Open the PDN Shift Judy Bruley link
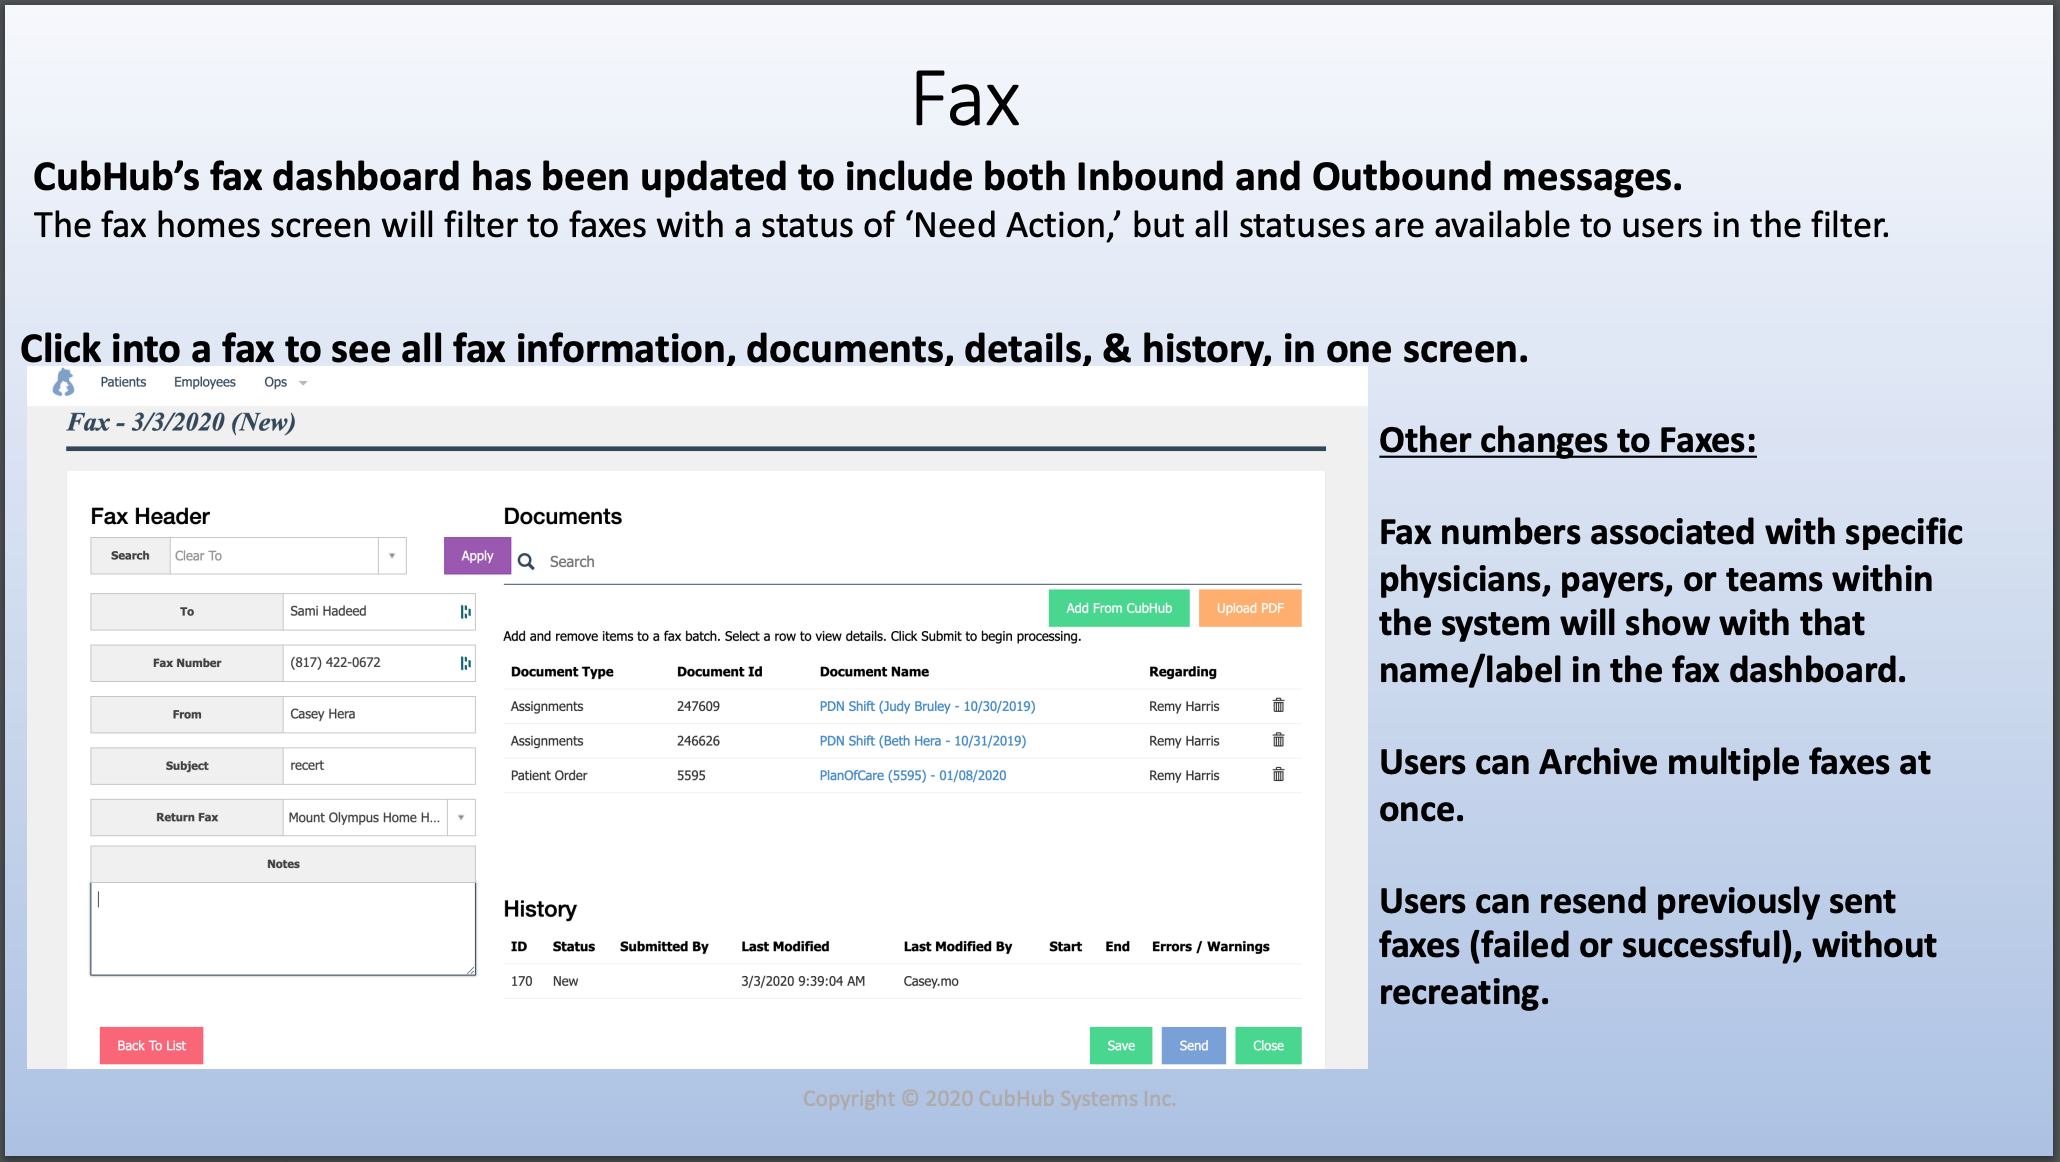The image size is (2060, 1162). 927,706
